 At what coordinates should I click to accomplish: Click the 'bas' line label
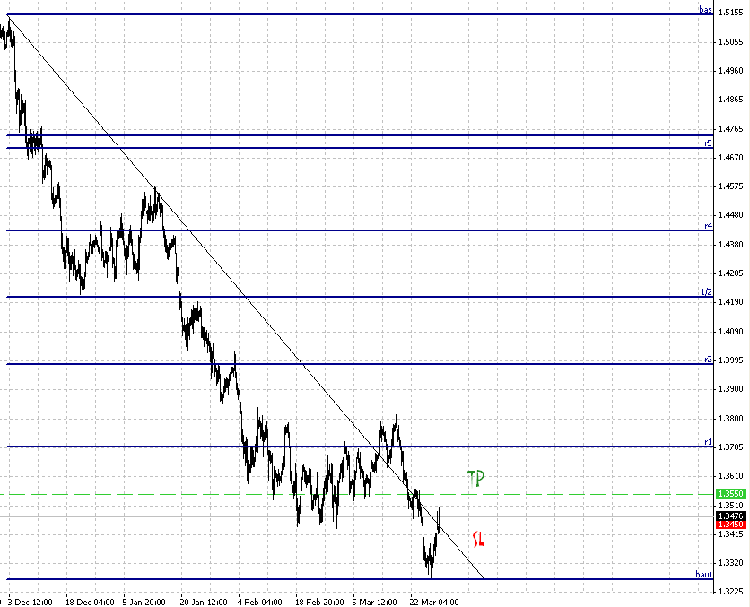tap(706, 10)
